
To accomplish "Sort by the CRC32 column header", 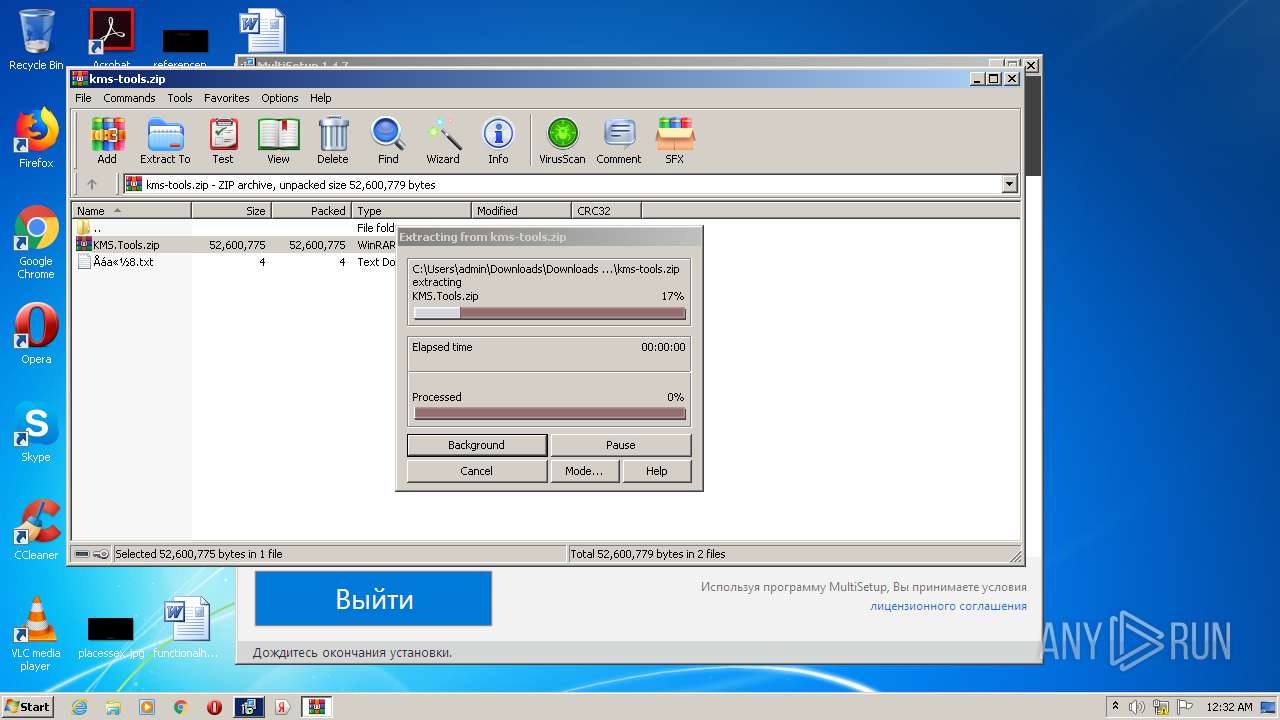I will pos(606,210).
